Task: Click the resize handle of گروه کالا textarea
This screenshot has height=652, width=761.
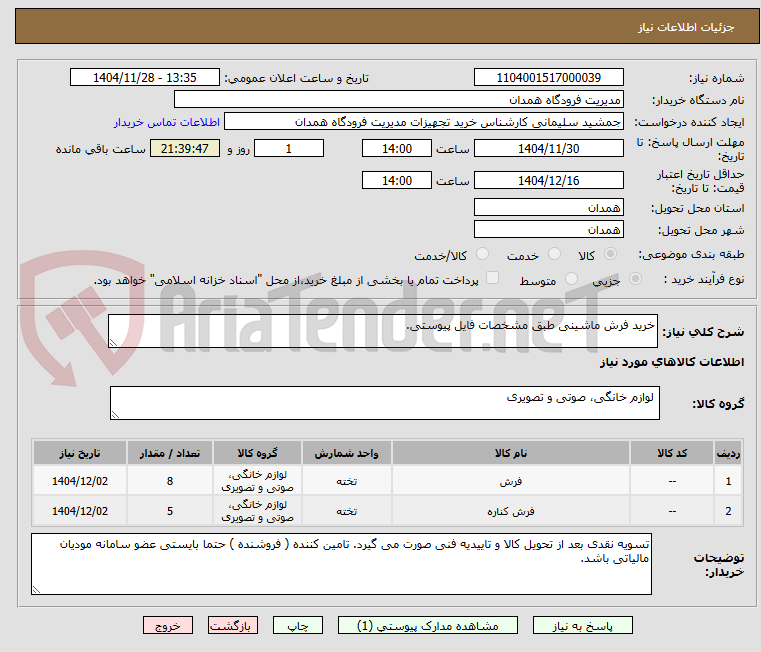Action: [x=115, y=415]
